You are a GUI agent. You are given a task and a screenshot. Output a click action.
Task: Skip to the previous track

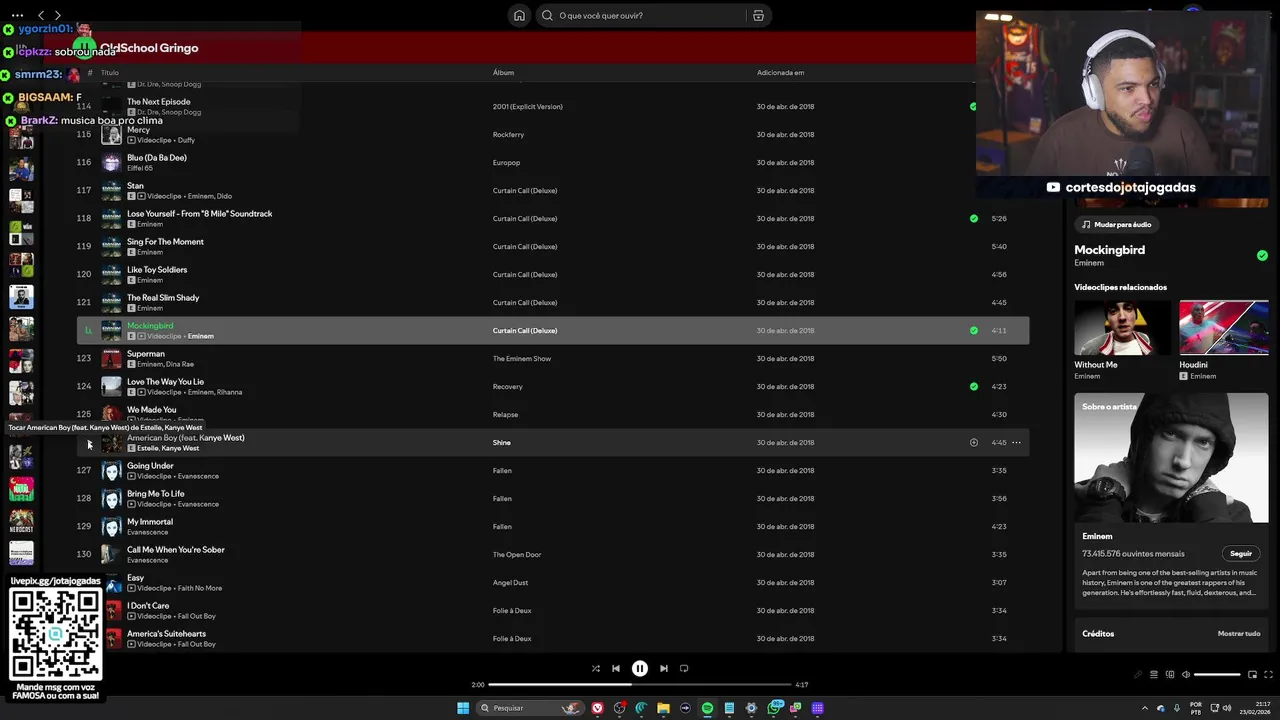616,668
